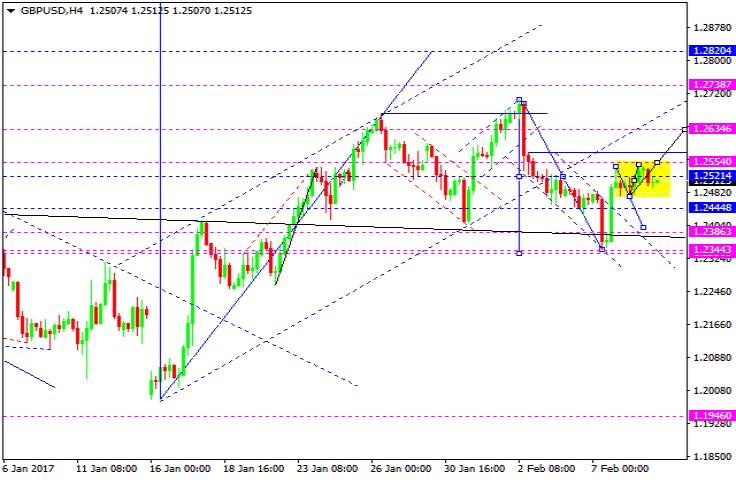Screen dimensions: 736x480
Task: Open the chart menu triangle beside GBPUSD
Action: click(x=11, y=10)
